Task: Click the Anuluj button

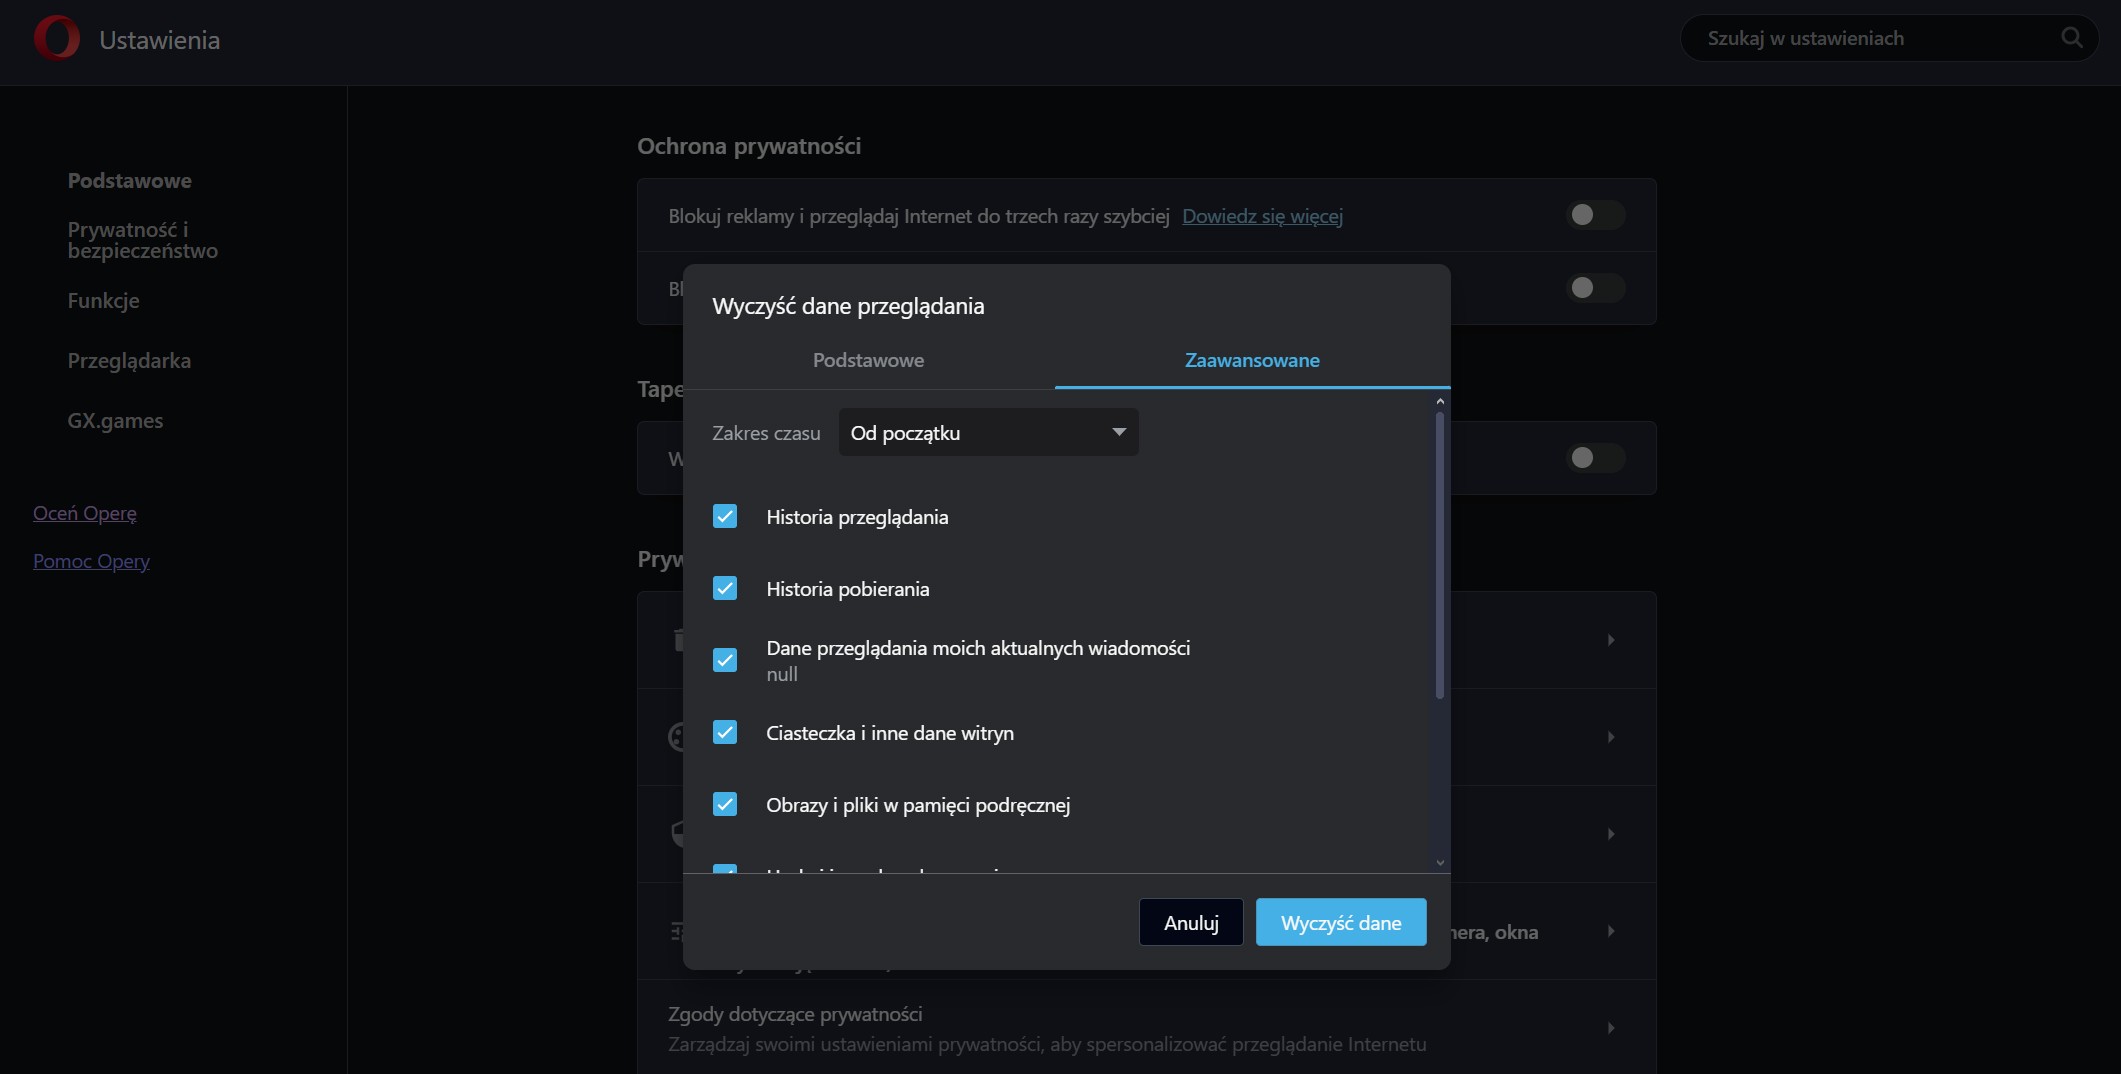Action: pyautogui.click(x=1191, y=922)
